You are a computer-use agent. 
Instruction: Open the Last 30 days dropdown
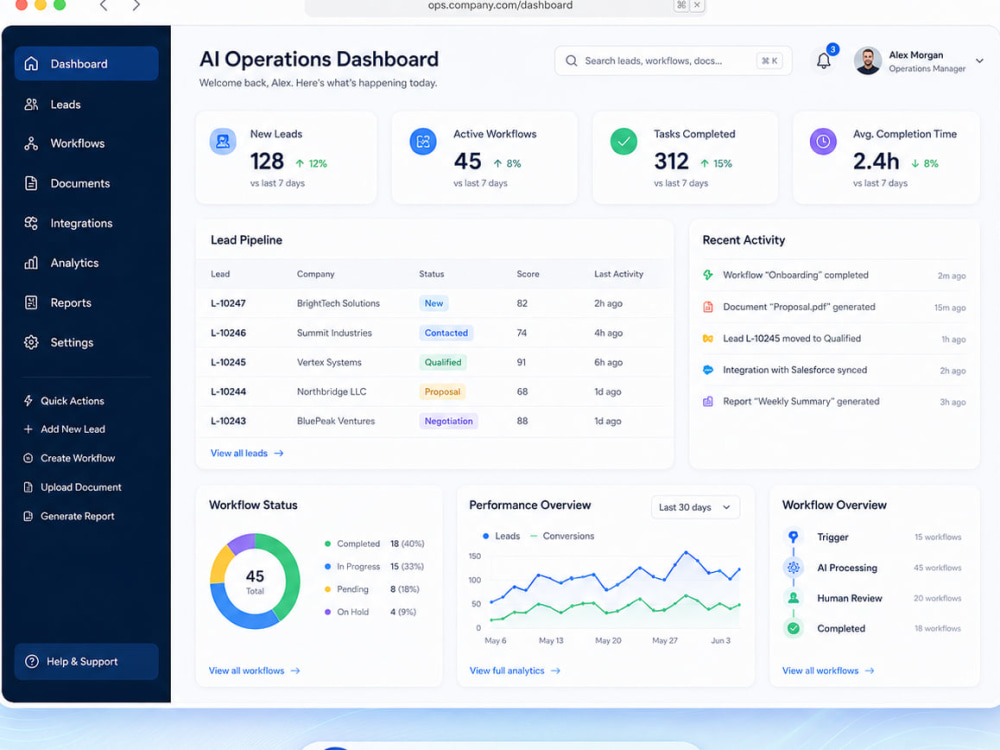pyautogui.click(x=695, y=507)
